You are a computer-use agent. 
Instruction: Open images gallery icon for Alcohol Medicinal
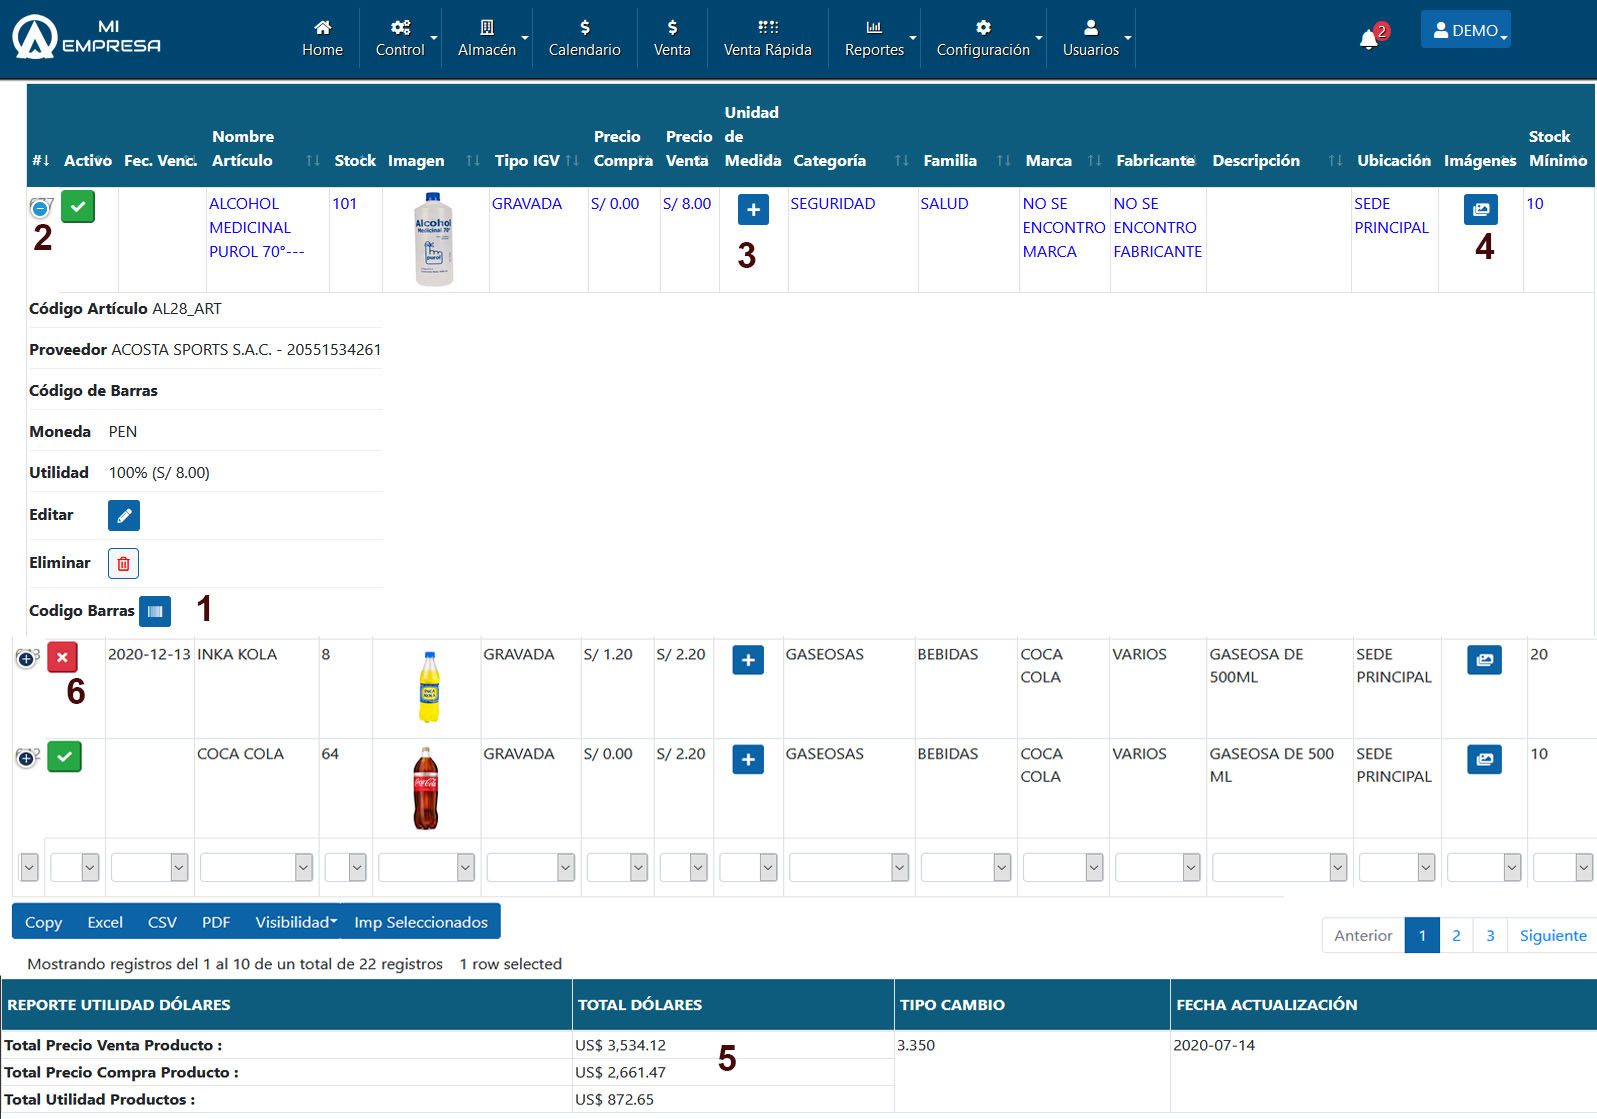click(x=1481, y=210)
